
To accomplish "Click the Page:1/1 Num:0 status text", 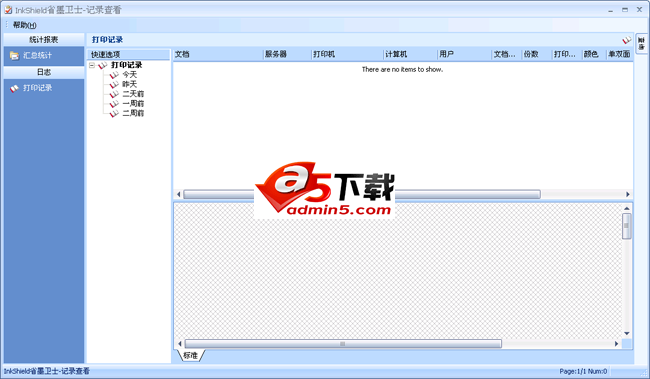I will pyautogui.click(x=583, y=372).
